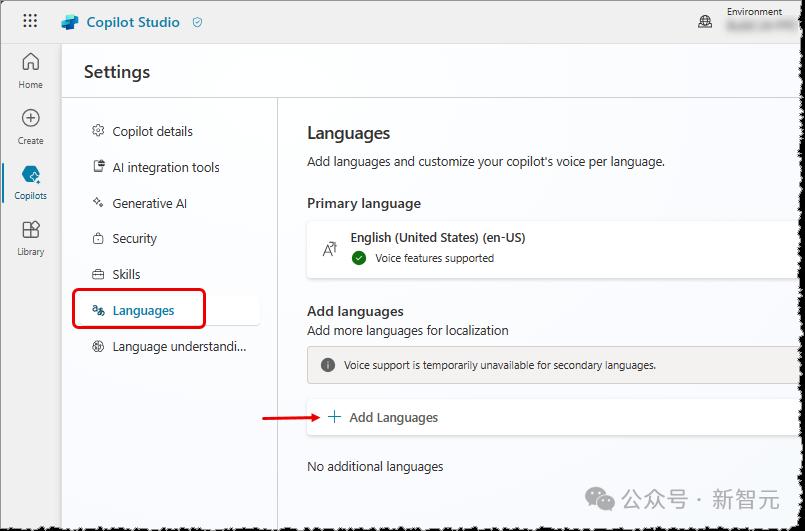Open Skills settings section
Screen dimensions: 805x531
click(x=126, y=274)
